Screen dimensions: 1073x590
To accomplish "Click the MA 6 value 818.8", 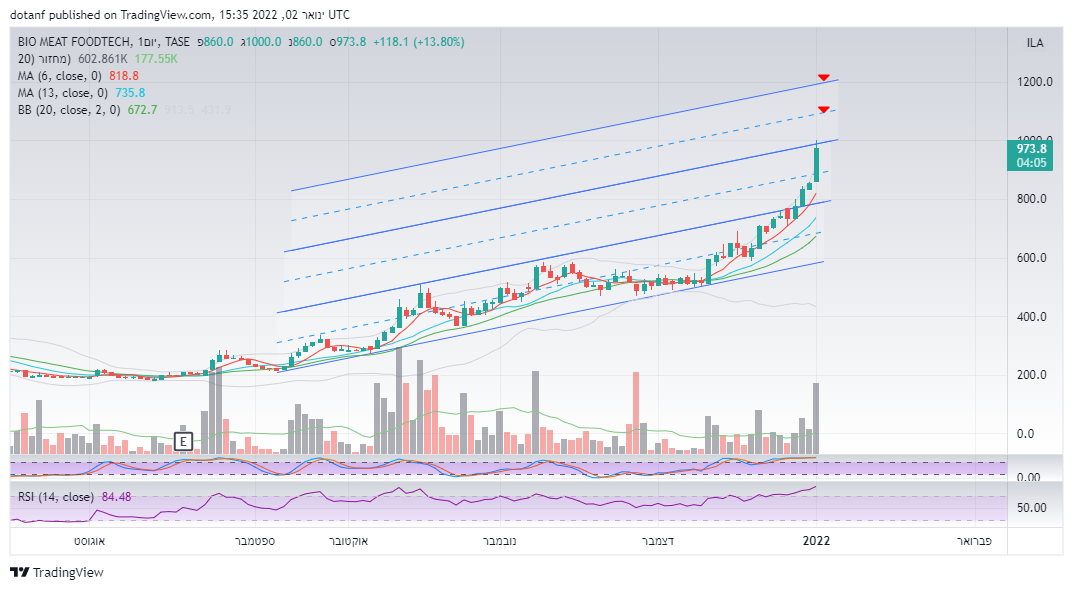I will click(124, 76).
